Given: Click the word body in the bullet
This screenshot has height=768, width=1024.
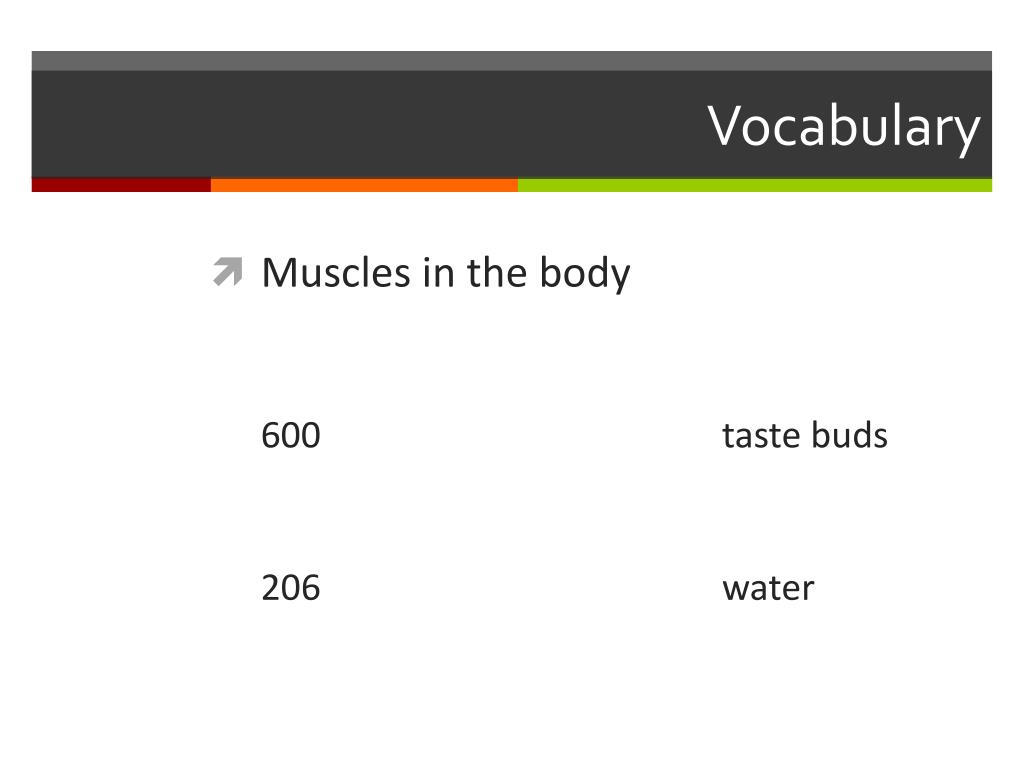Looking at the screenshot, I should pos(584,274).
